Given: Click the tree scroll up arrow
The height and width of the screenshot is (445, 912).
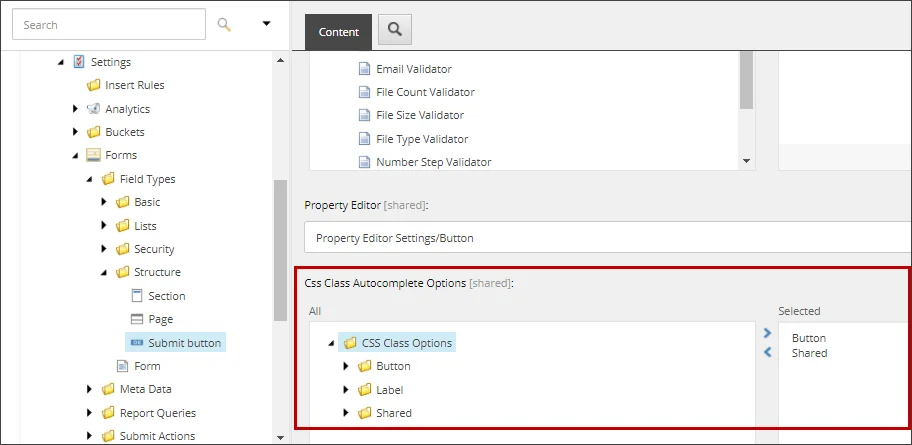Looking at the screenshot, I should tap(280, 60).
